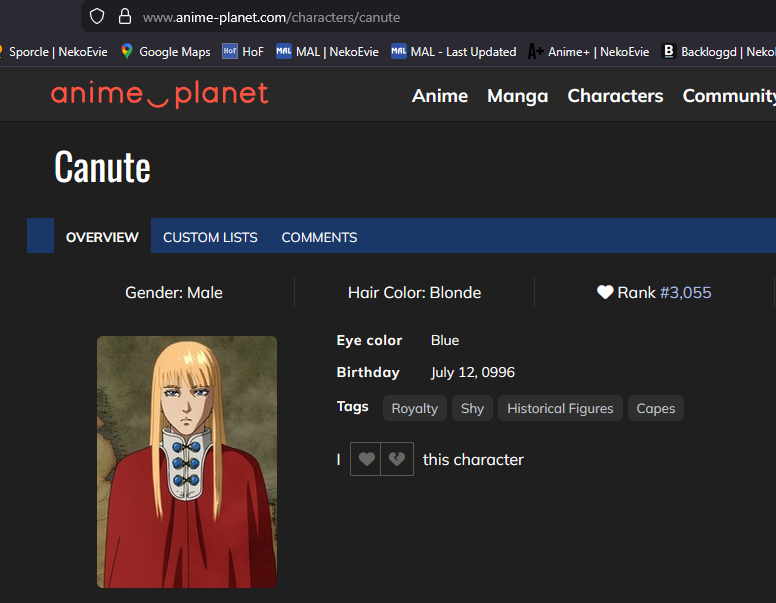The image size is (776, 603).
Task: Click the Canute character portrait image
Action: pyautogui.click(x=187, y=462)
